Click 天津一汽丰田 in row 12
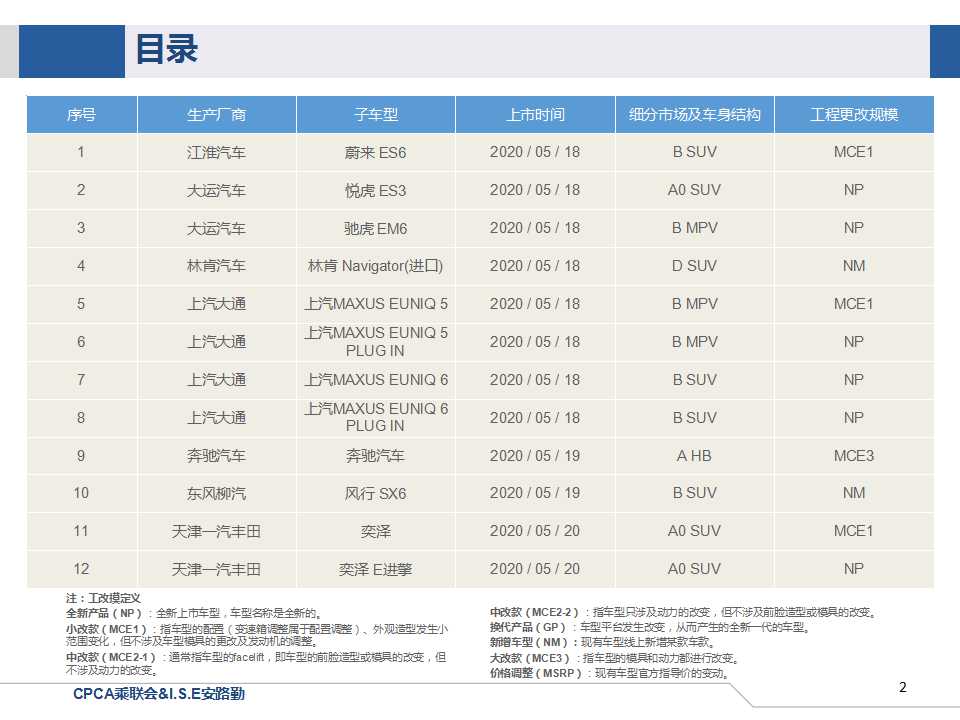The height and width of the screenshot is (720, 960). click(x=216, y=569)
